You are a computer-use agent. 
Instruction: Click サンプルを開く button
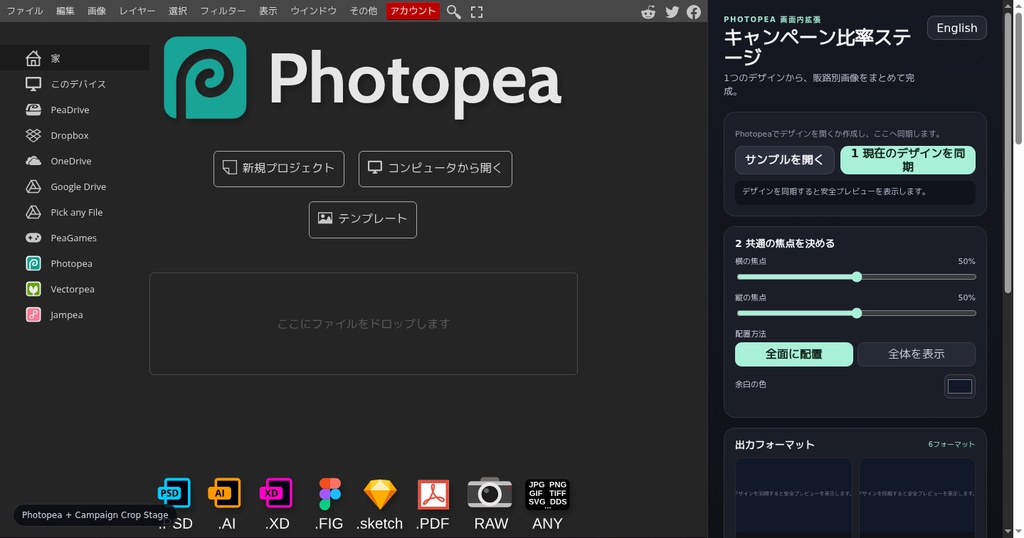click(x=784, y=160)
